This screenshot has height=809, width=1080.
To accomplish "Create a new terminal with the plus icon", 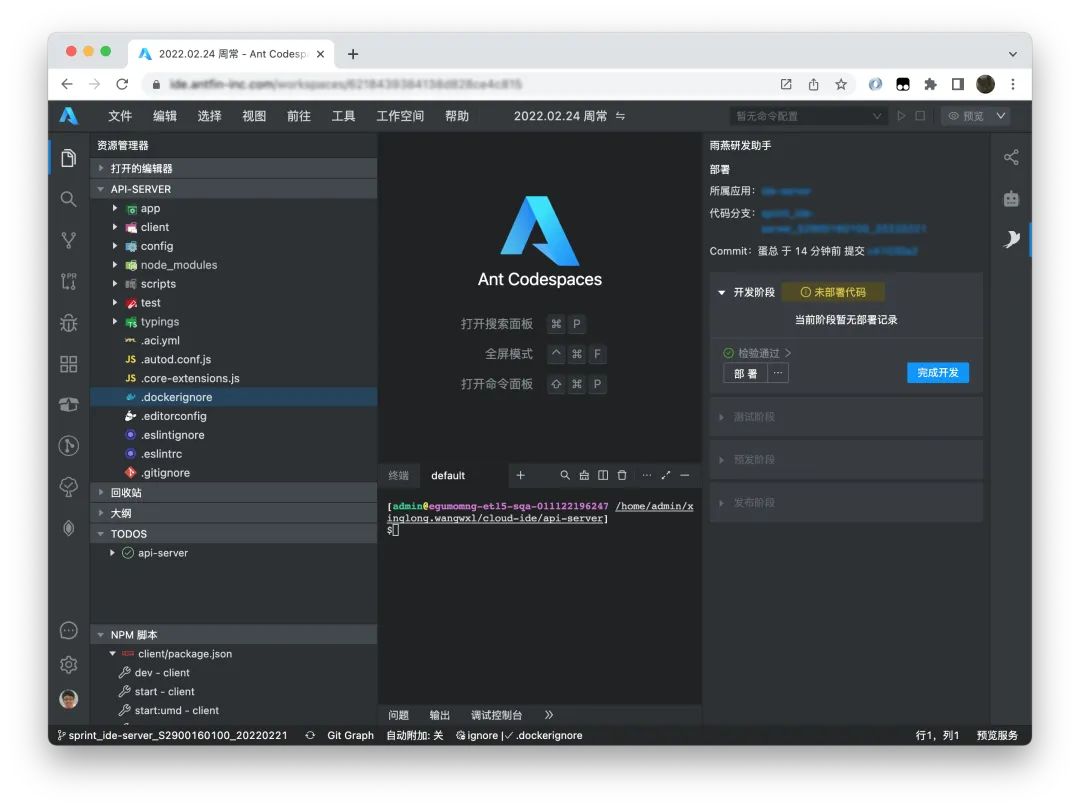I will (x=520, y=475).
